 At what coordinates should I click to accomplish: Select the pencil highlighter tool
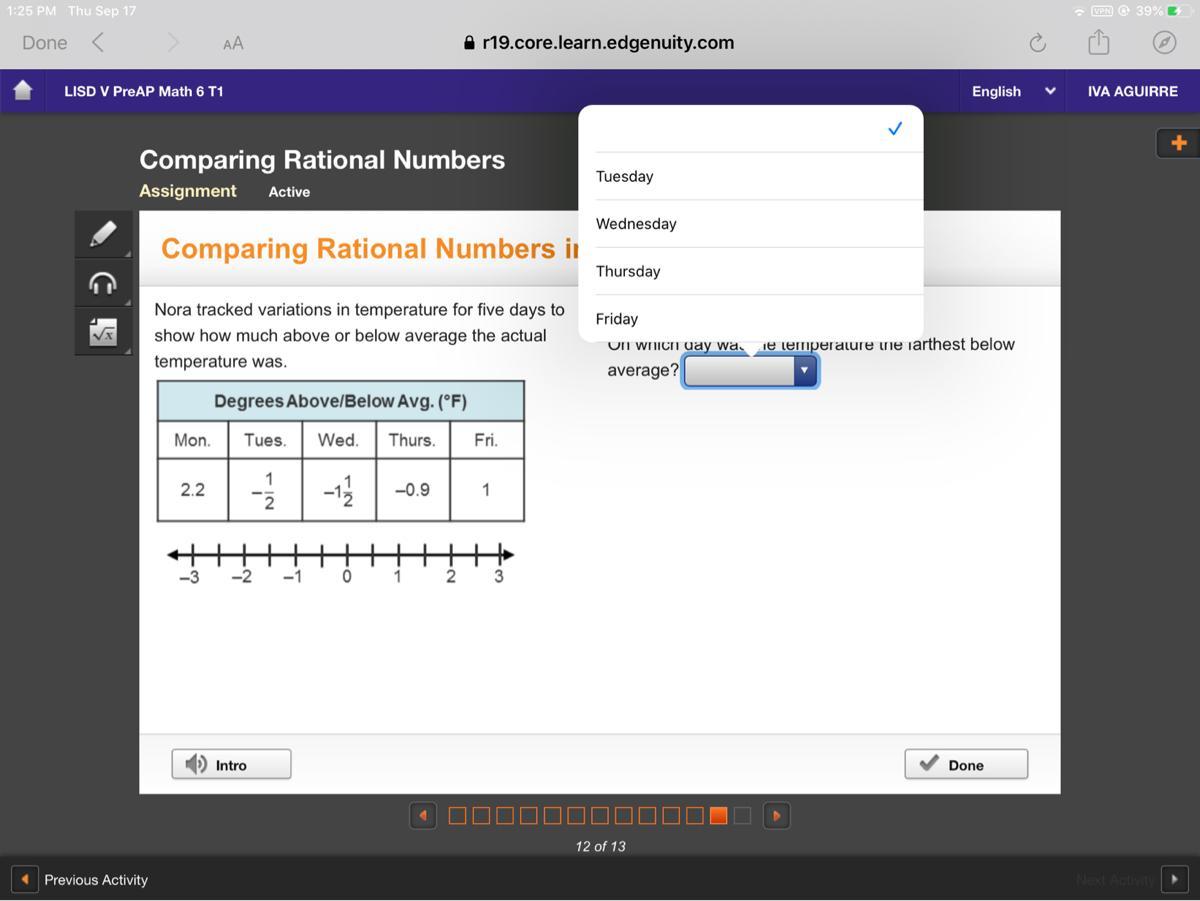103,235
